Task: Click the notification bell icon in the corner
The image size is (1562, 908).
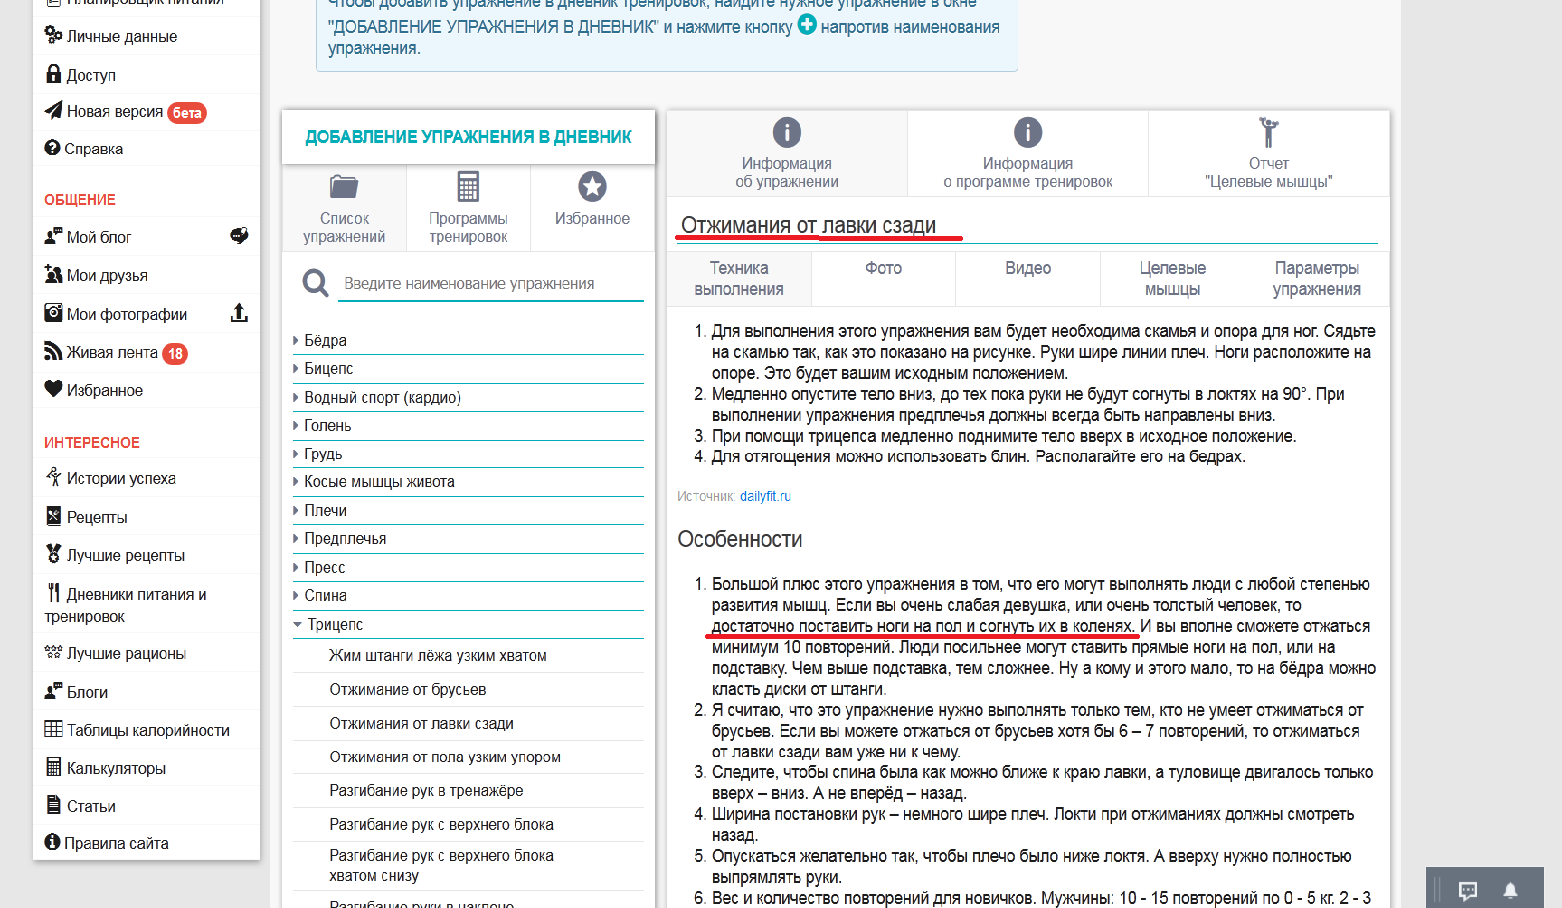Action: (x=1511, y=890)
